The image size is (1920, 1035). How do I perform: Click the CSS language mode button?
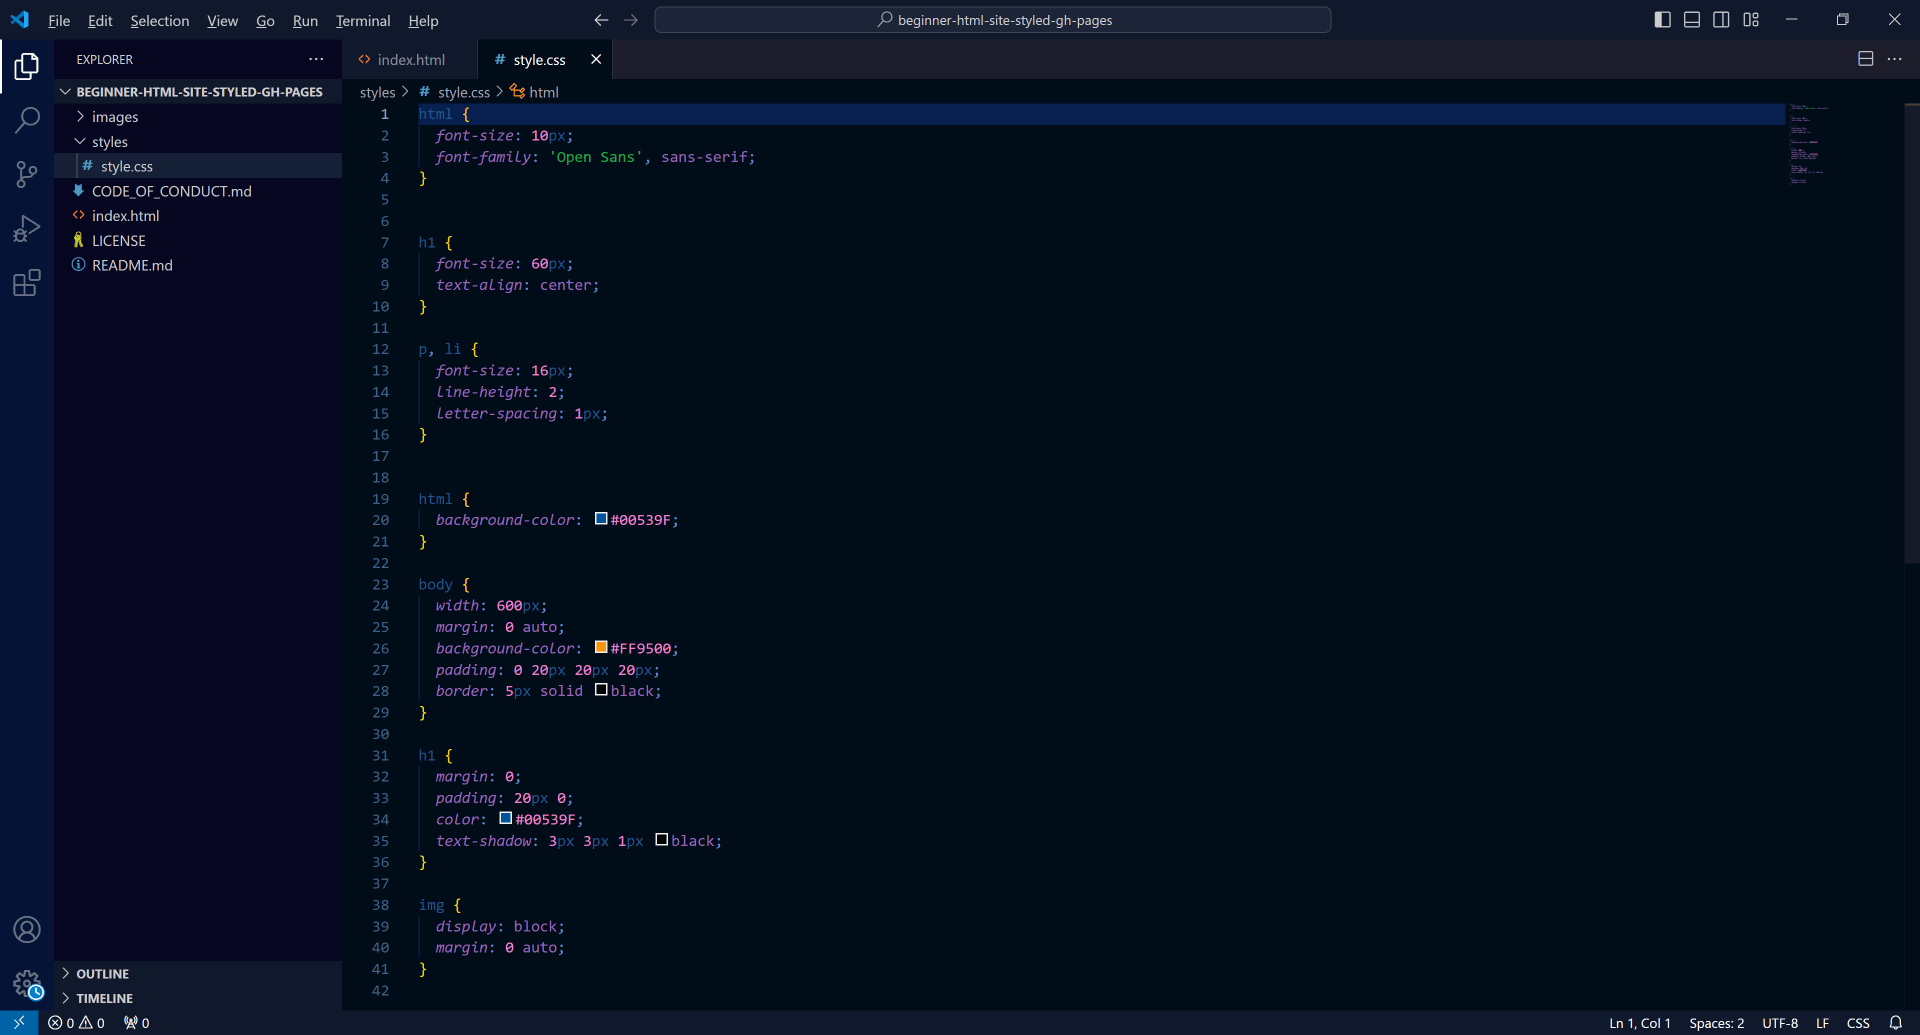pyautogui.click(x=1858, y=1023)
